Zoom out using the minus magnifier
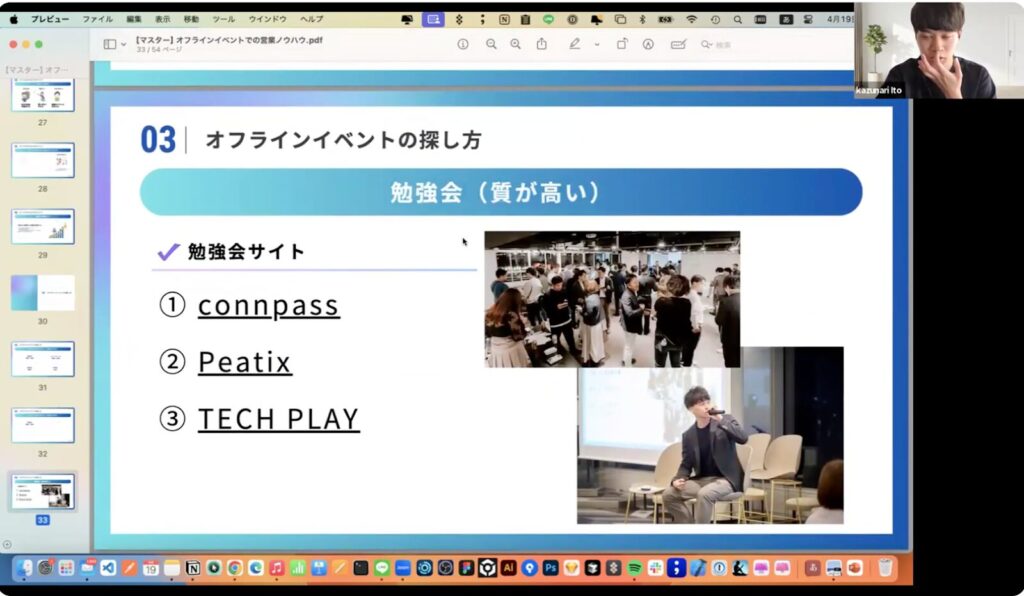The image size is (1024, 596). [491, 44]
